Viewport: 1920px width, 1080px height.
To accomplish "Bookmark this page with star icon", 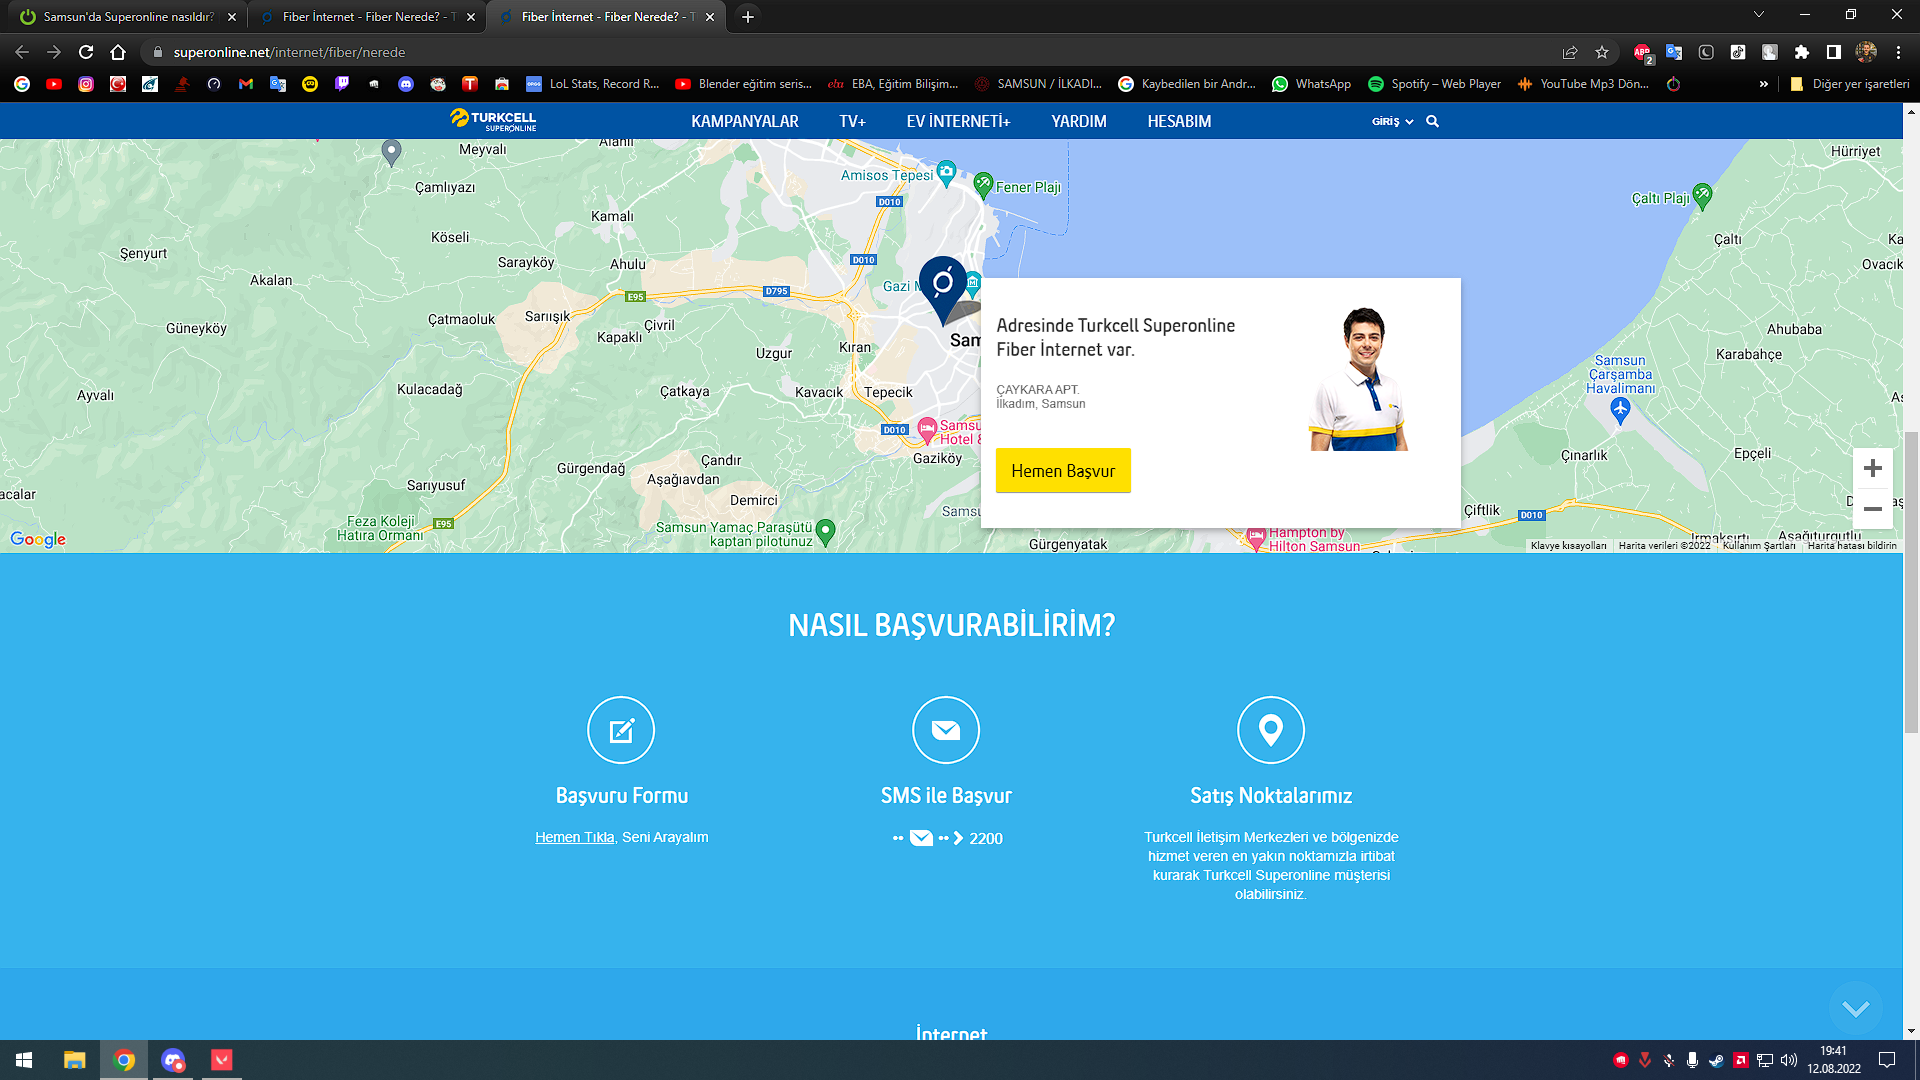I will coord(1602,52).
